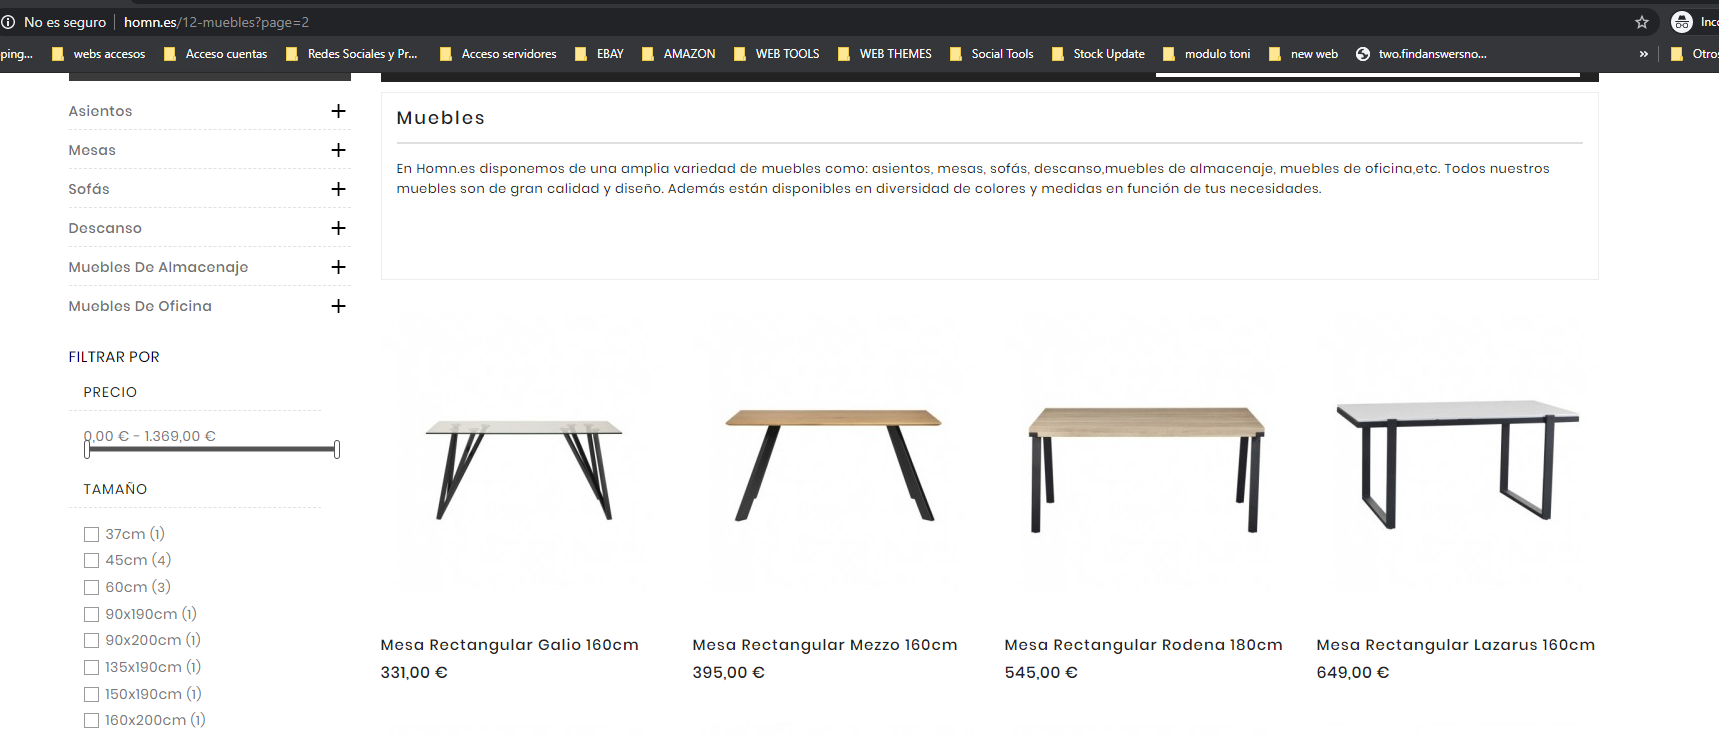Open Mesa Rectangular Lazarus 160cm product link
This screenshot has width=1719, height=735.
[x=1455, y=645]
